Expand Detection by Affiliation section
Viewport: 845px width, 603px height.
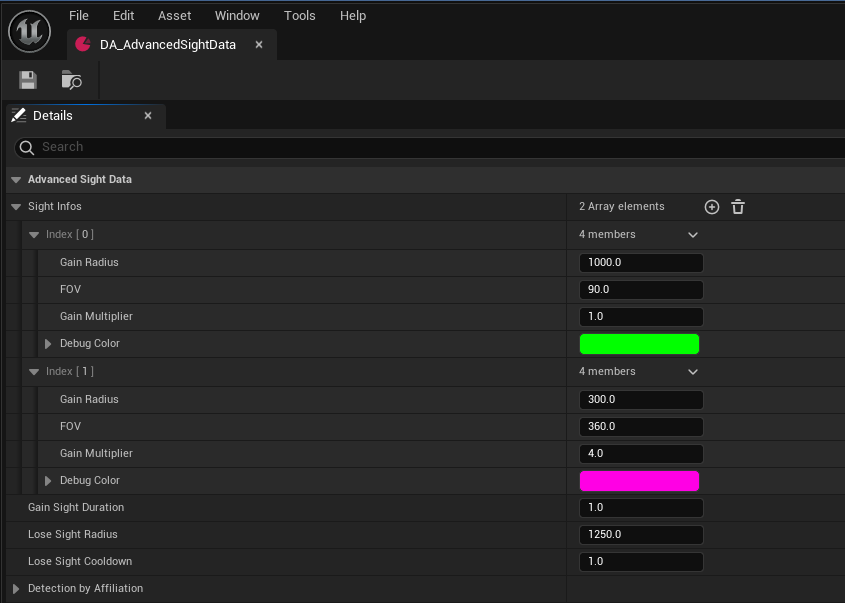coord(16,588)
